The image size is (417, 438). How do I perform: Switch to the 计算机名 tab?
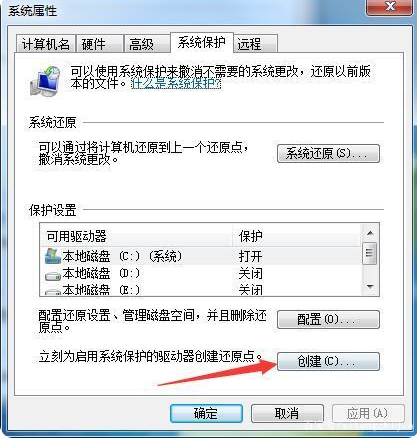pos(46,44)
